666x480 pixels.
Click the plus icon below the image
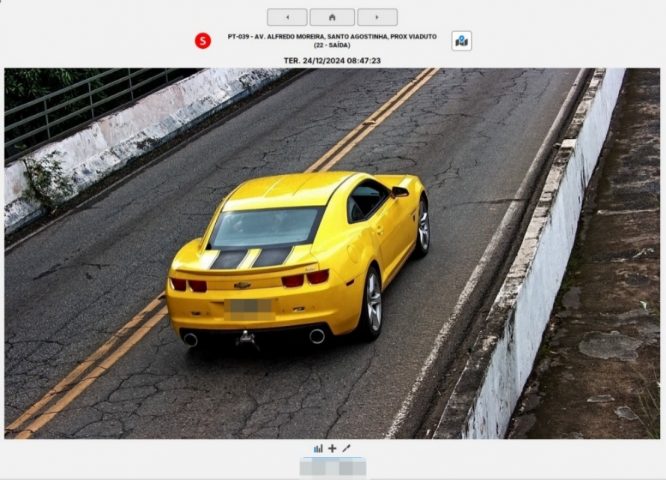(332, 449)
